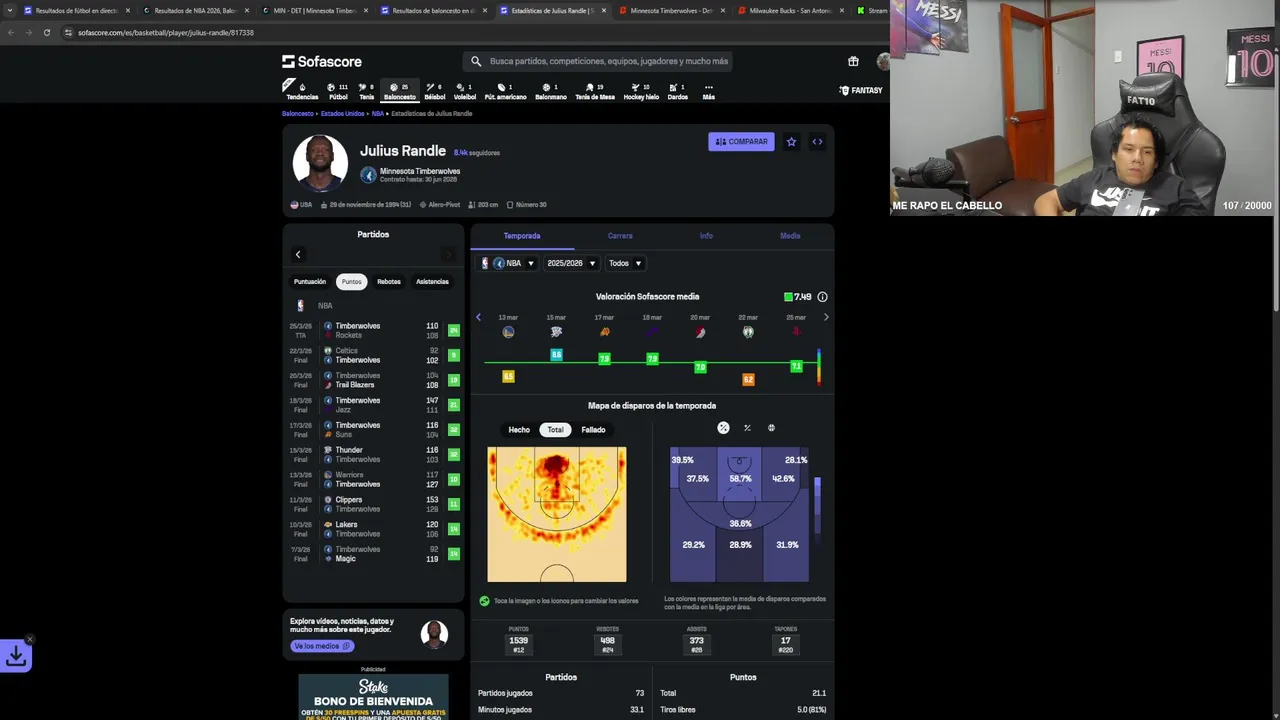Click the download arrow icon
The width and height of the screenshot is (1280, 720).
(x=16, y=656)
